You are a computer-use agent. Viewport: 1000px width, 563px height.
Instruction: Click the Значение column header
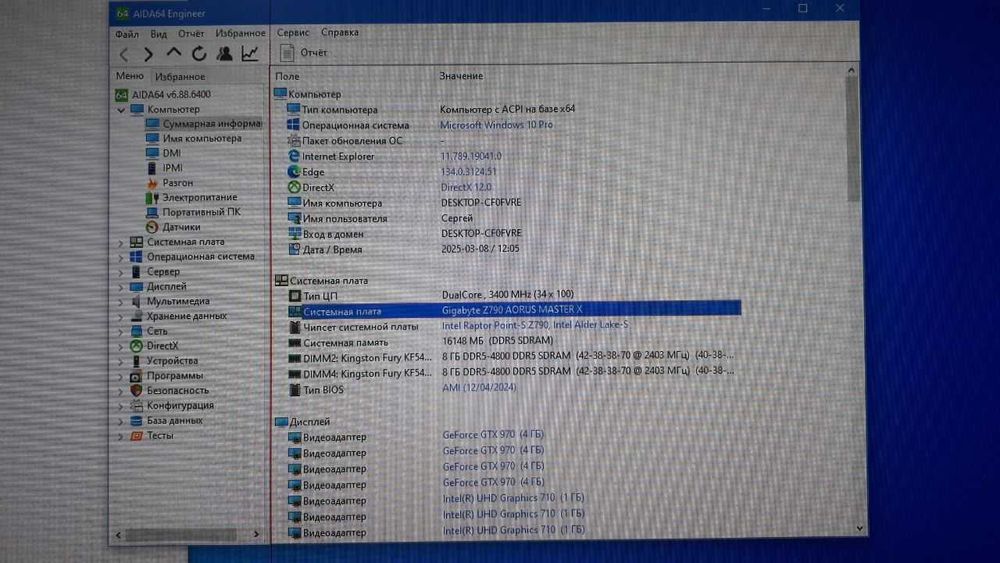tap(461, 76)
